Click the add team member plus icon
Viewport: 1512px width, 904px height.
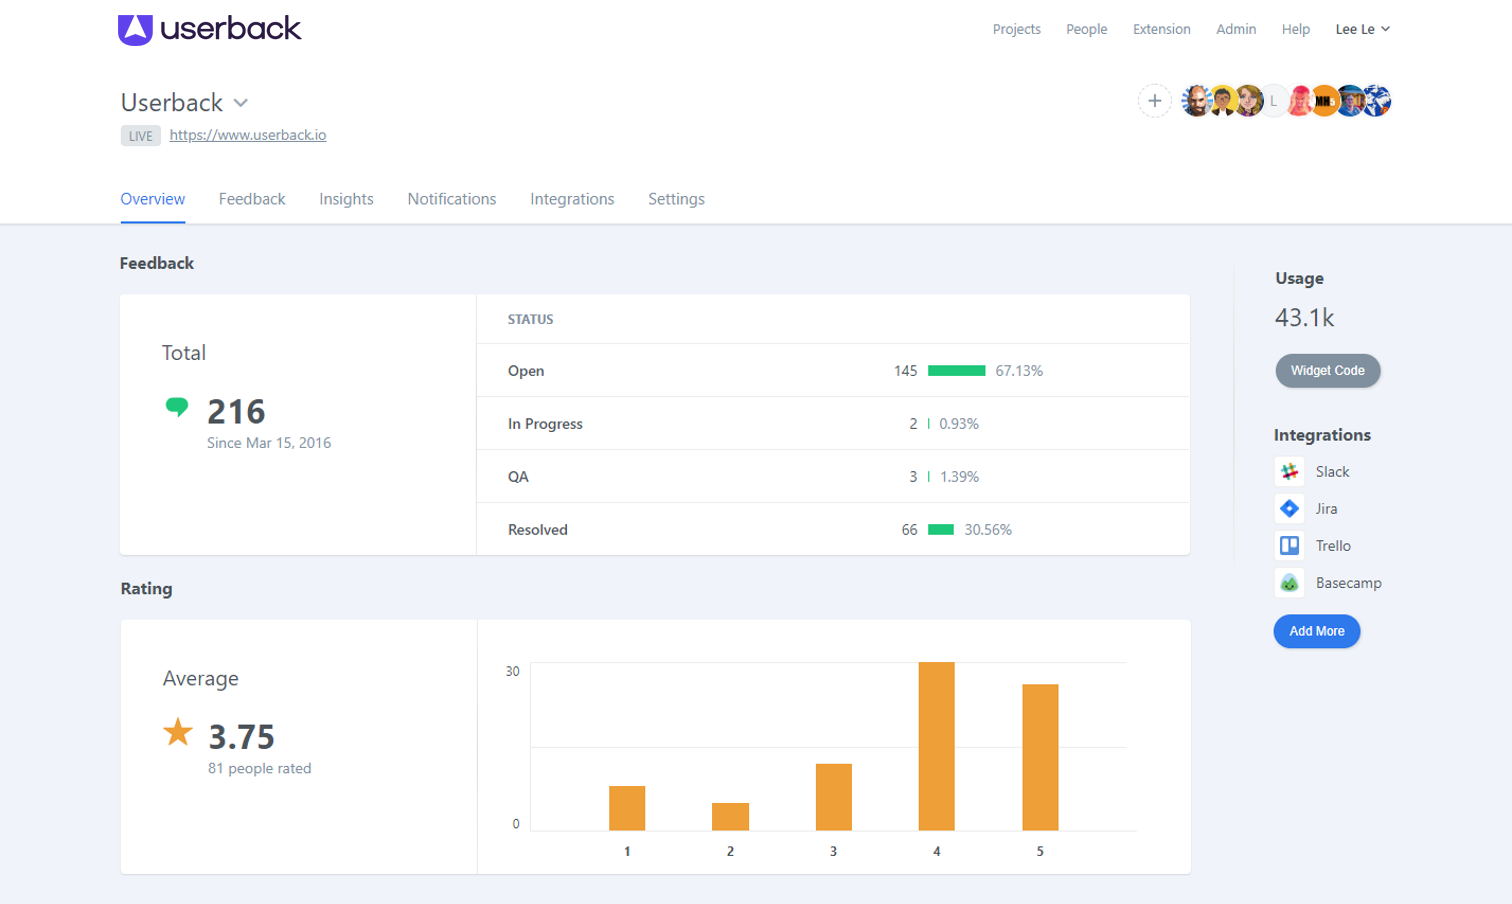pos(1154,101)
